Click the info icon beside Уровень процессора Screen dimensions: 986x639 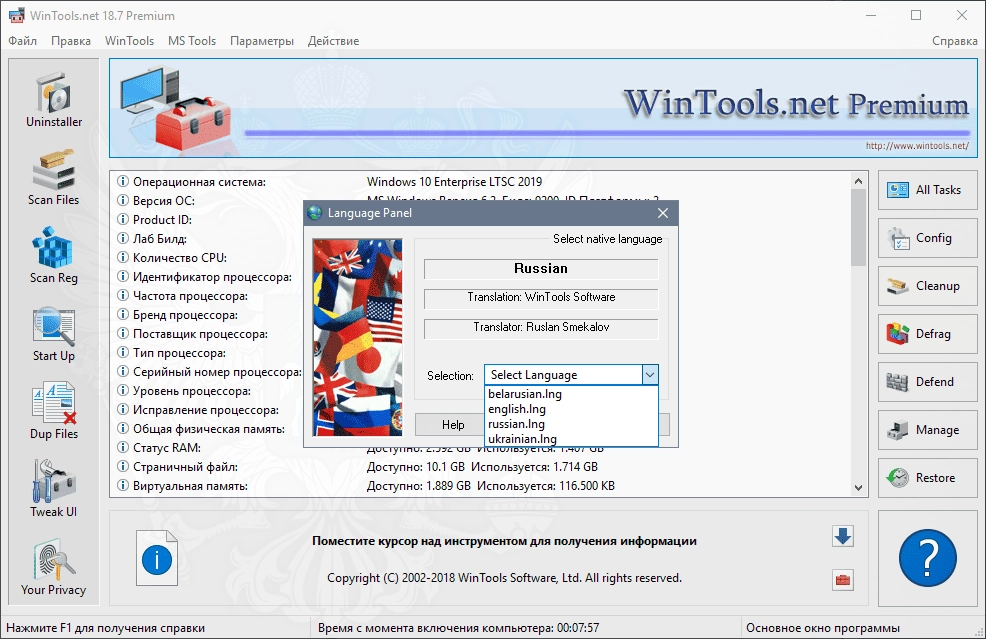coord(123,391)
